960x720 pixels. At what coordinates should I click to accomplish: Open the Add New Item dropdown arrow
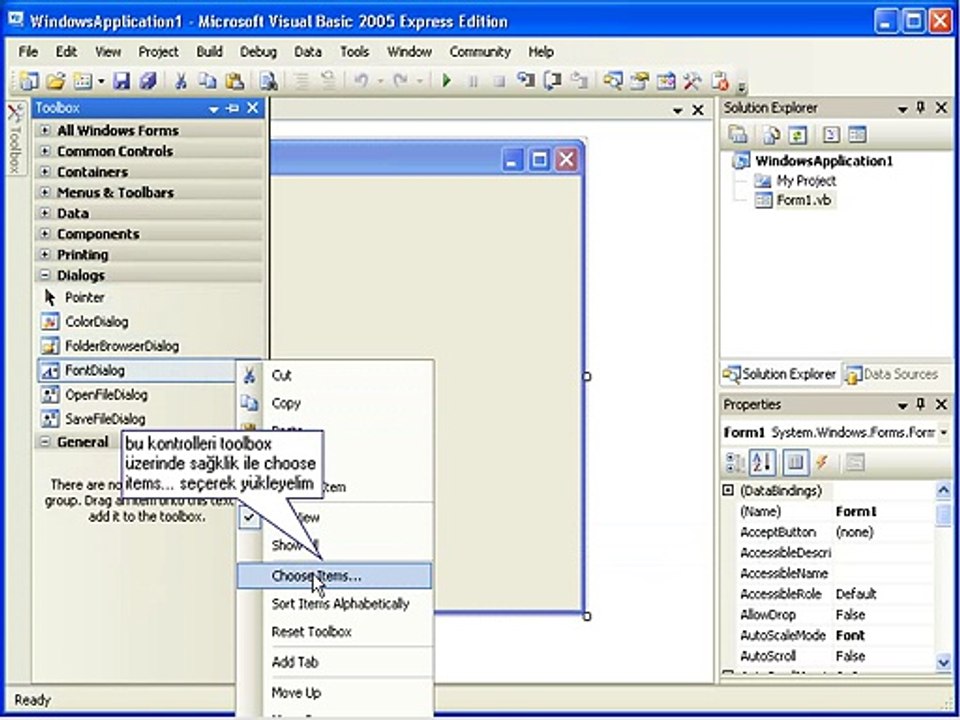pos(101,81)
